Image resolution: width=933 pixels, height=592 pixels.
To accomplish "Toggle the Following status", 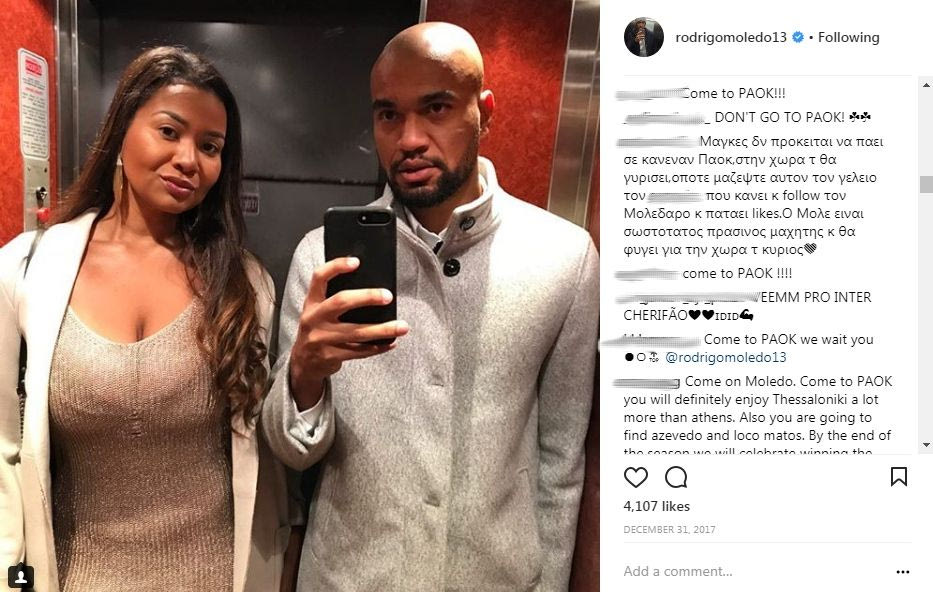I will click(849, 37).
